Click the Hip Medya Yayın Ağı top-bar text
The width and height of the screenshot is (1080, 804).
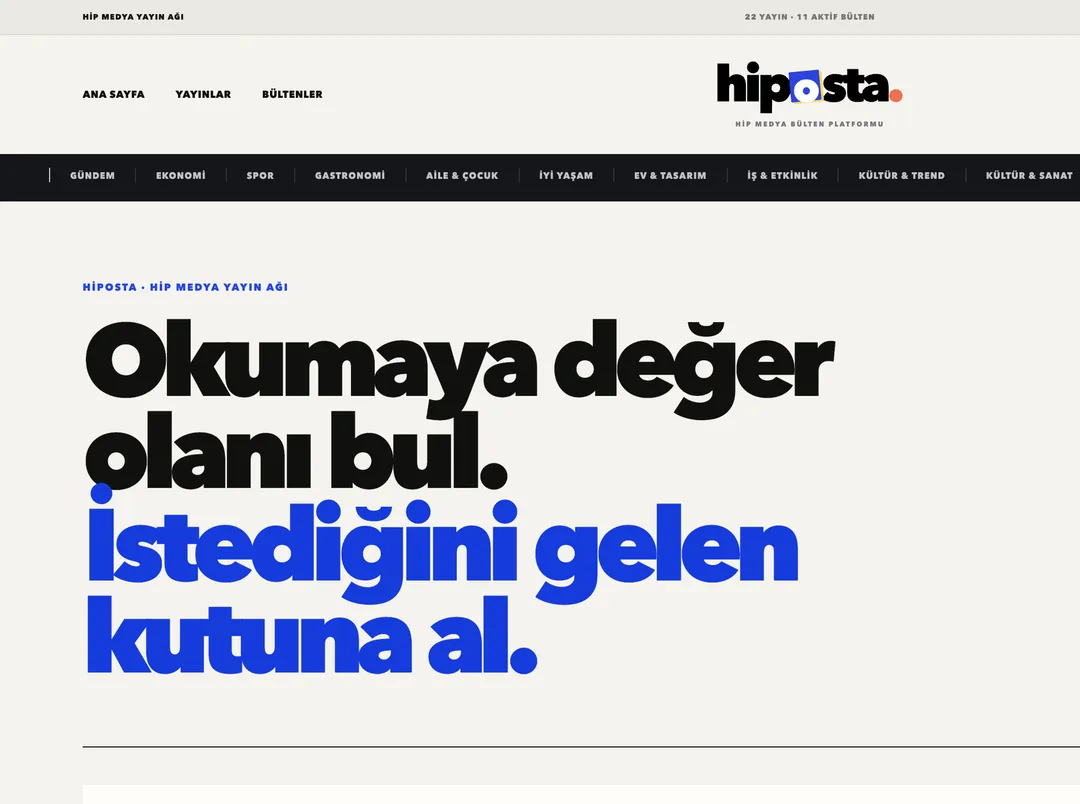(x=133, y=17)
